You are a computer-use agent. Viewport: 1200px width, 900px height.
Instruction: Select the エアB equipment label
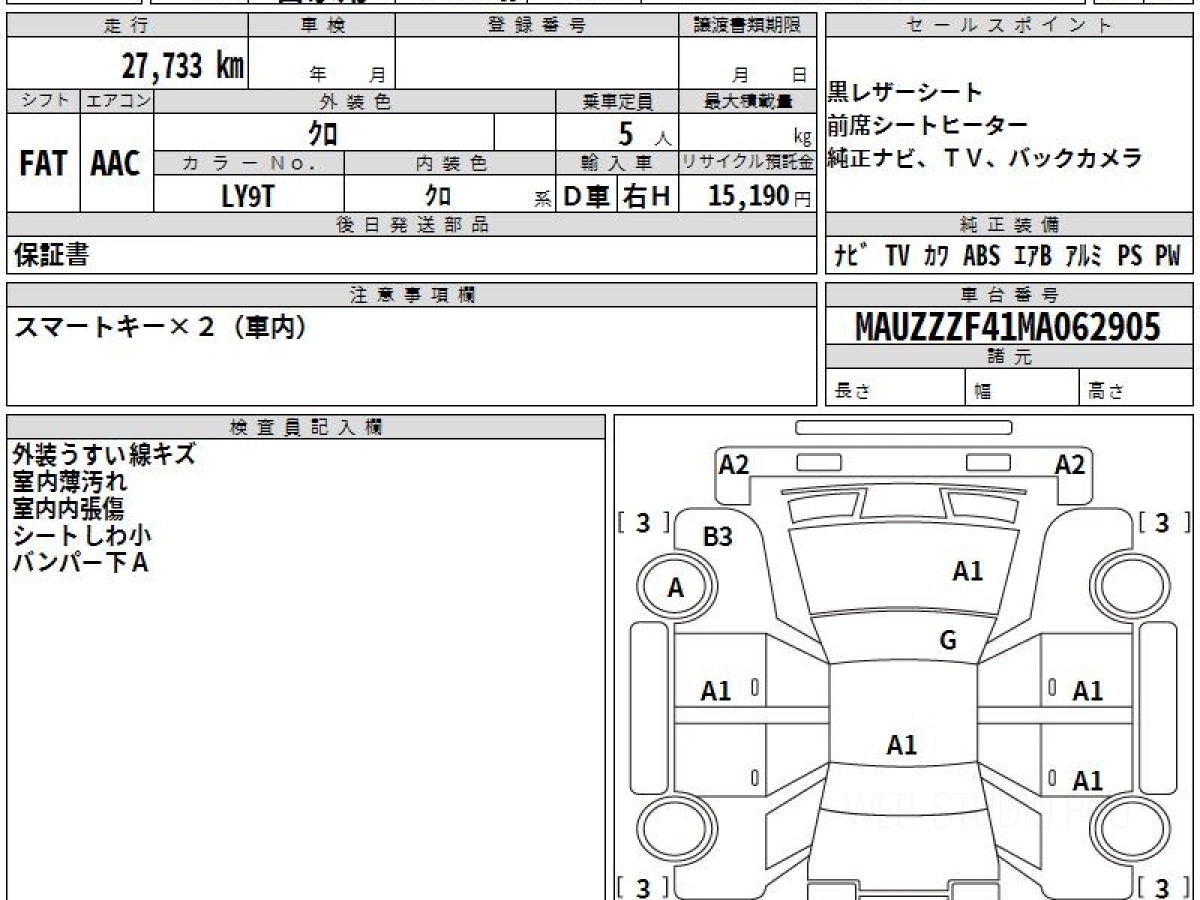tap(1033, 256)
